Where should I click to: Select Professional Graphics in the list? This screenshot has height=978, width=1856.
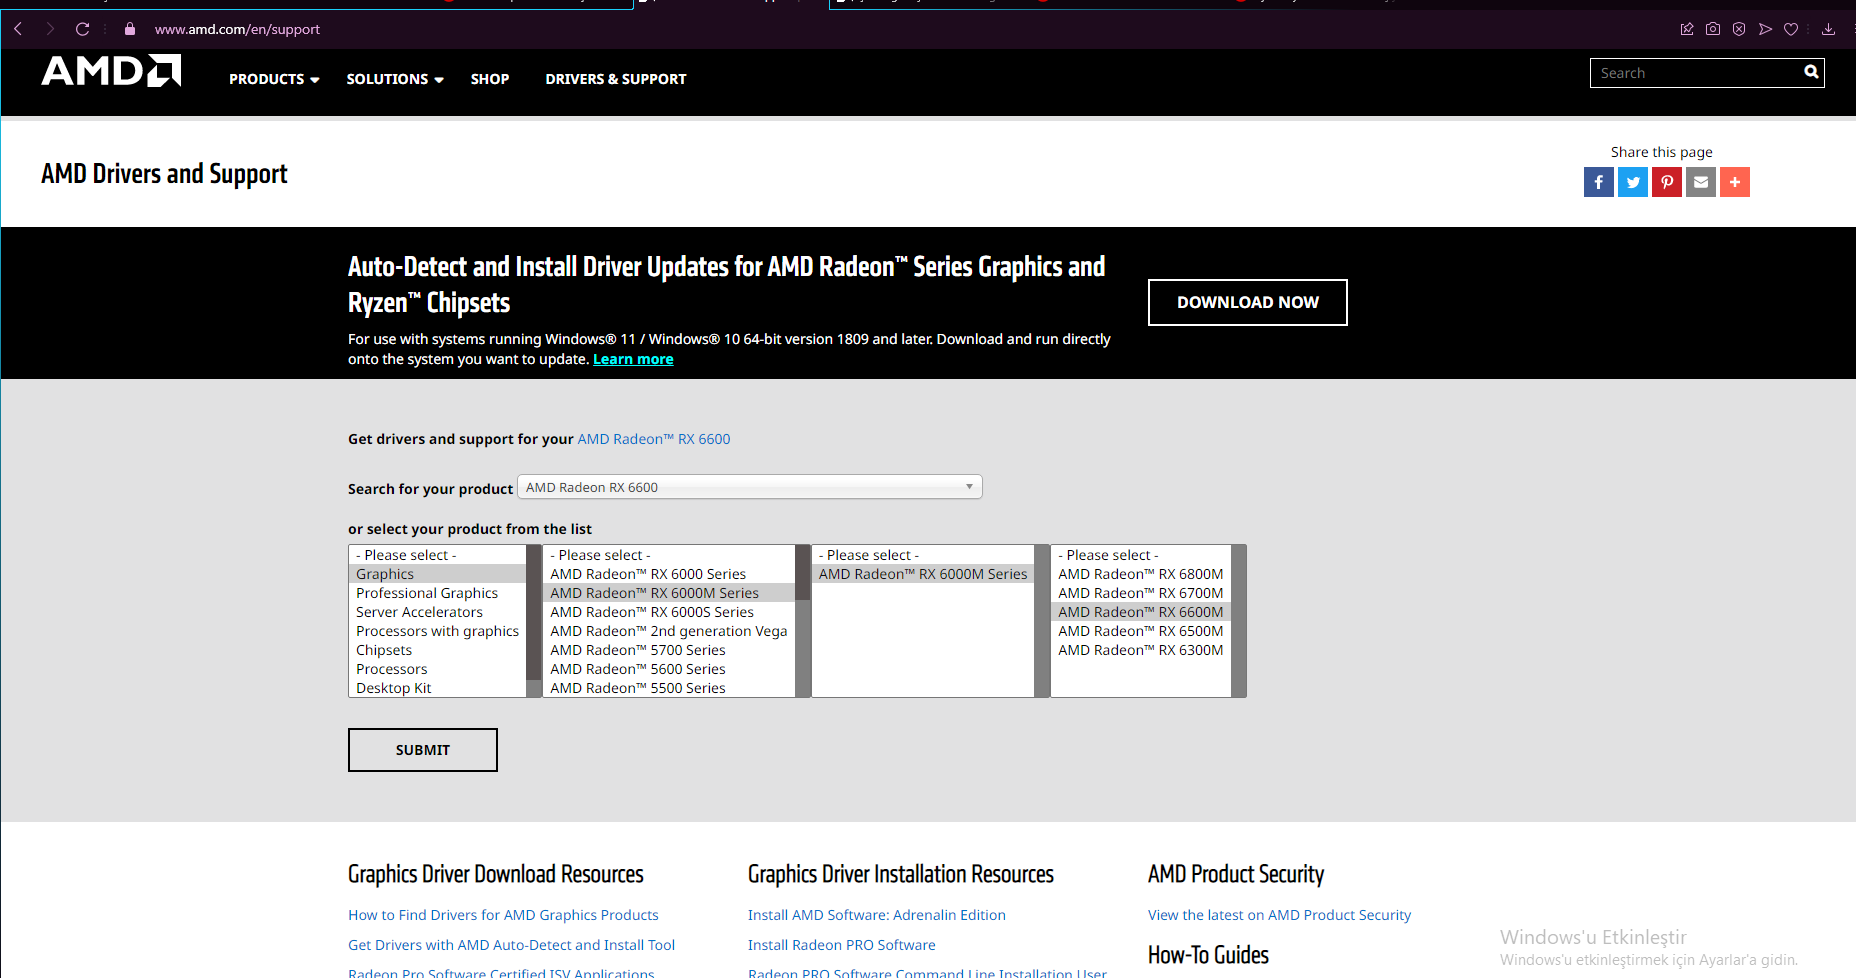click(x=437, y=593)
